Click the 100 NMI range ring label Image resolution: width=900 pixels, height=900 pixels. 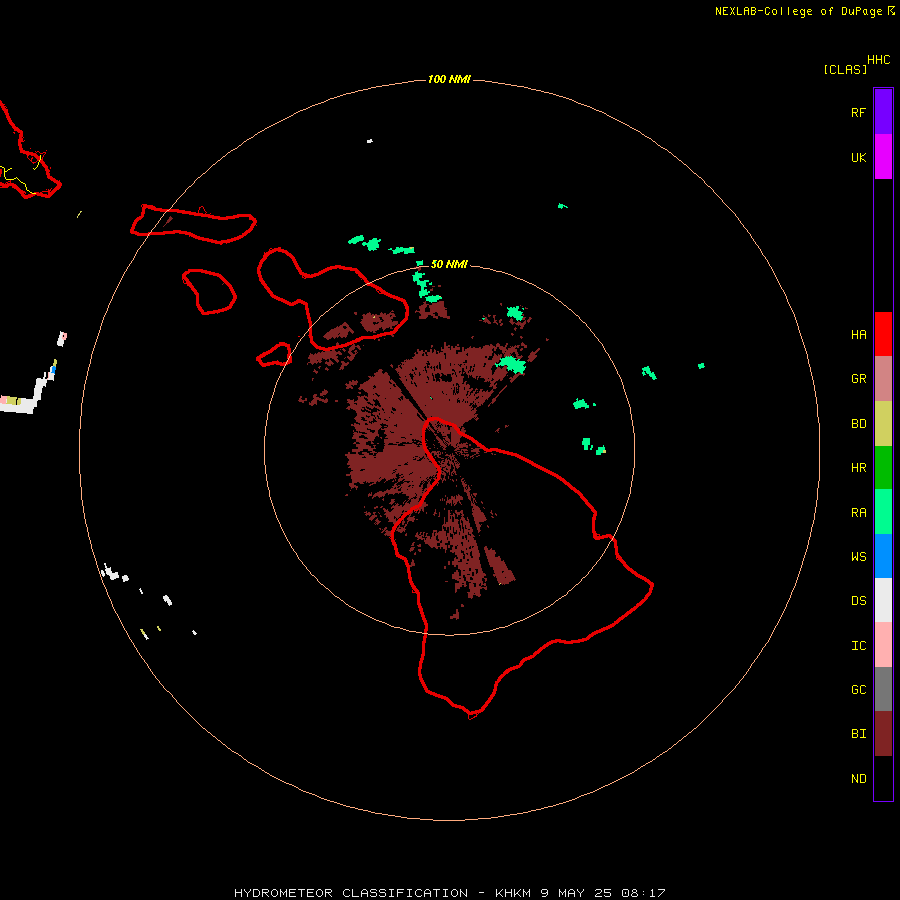point(449,79)
